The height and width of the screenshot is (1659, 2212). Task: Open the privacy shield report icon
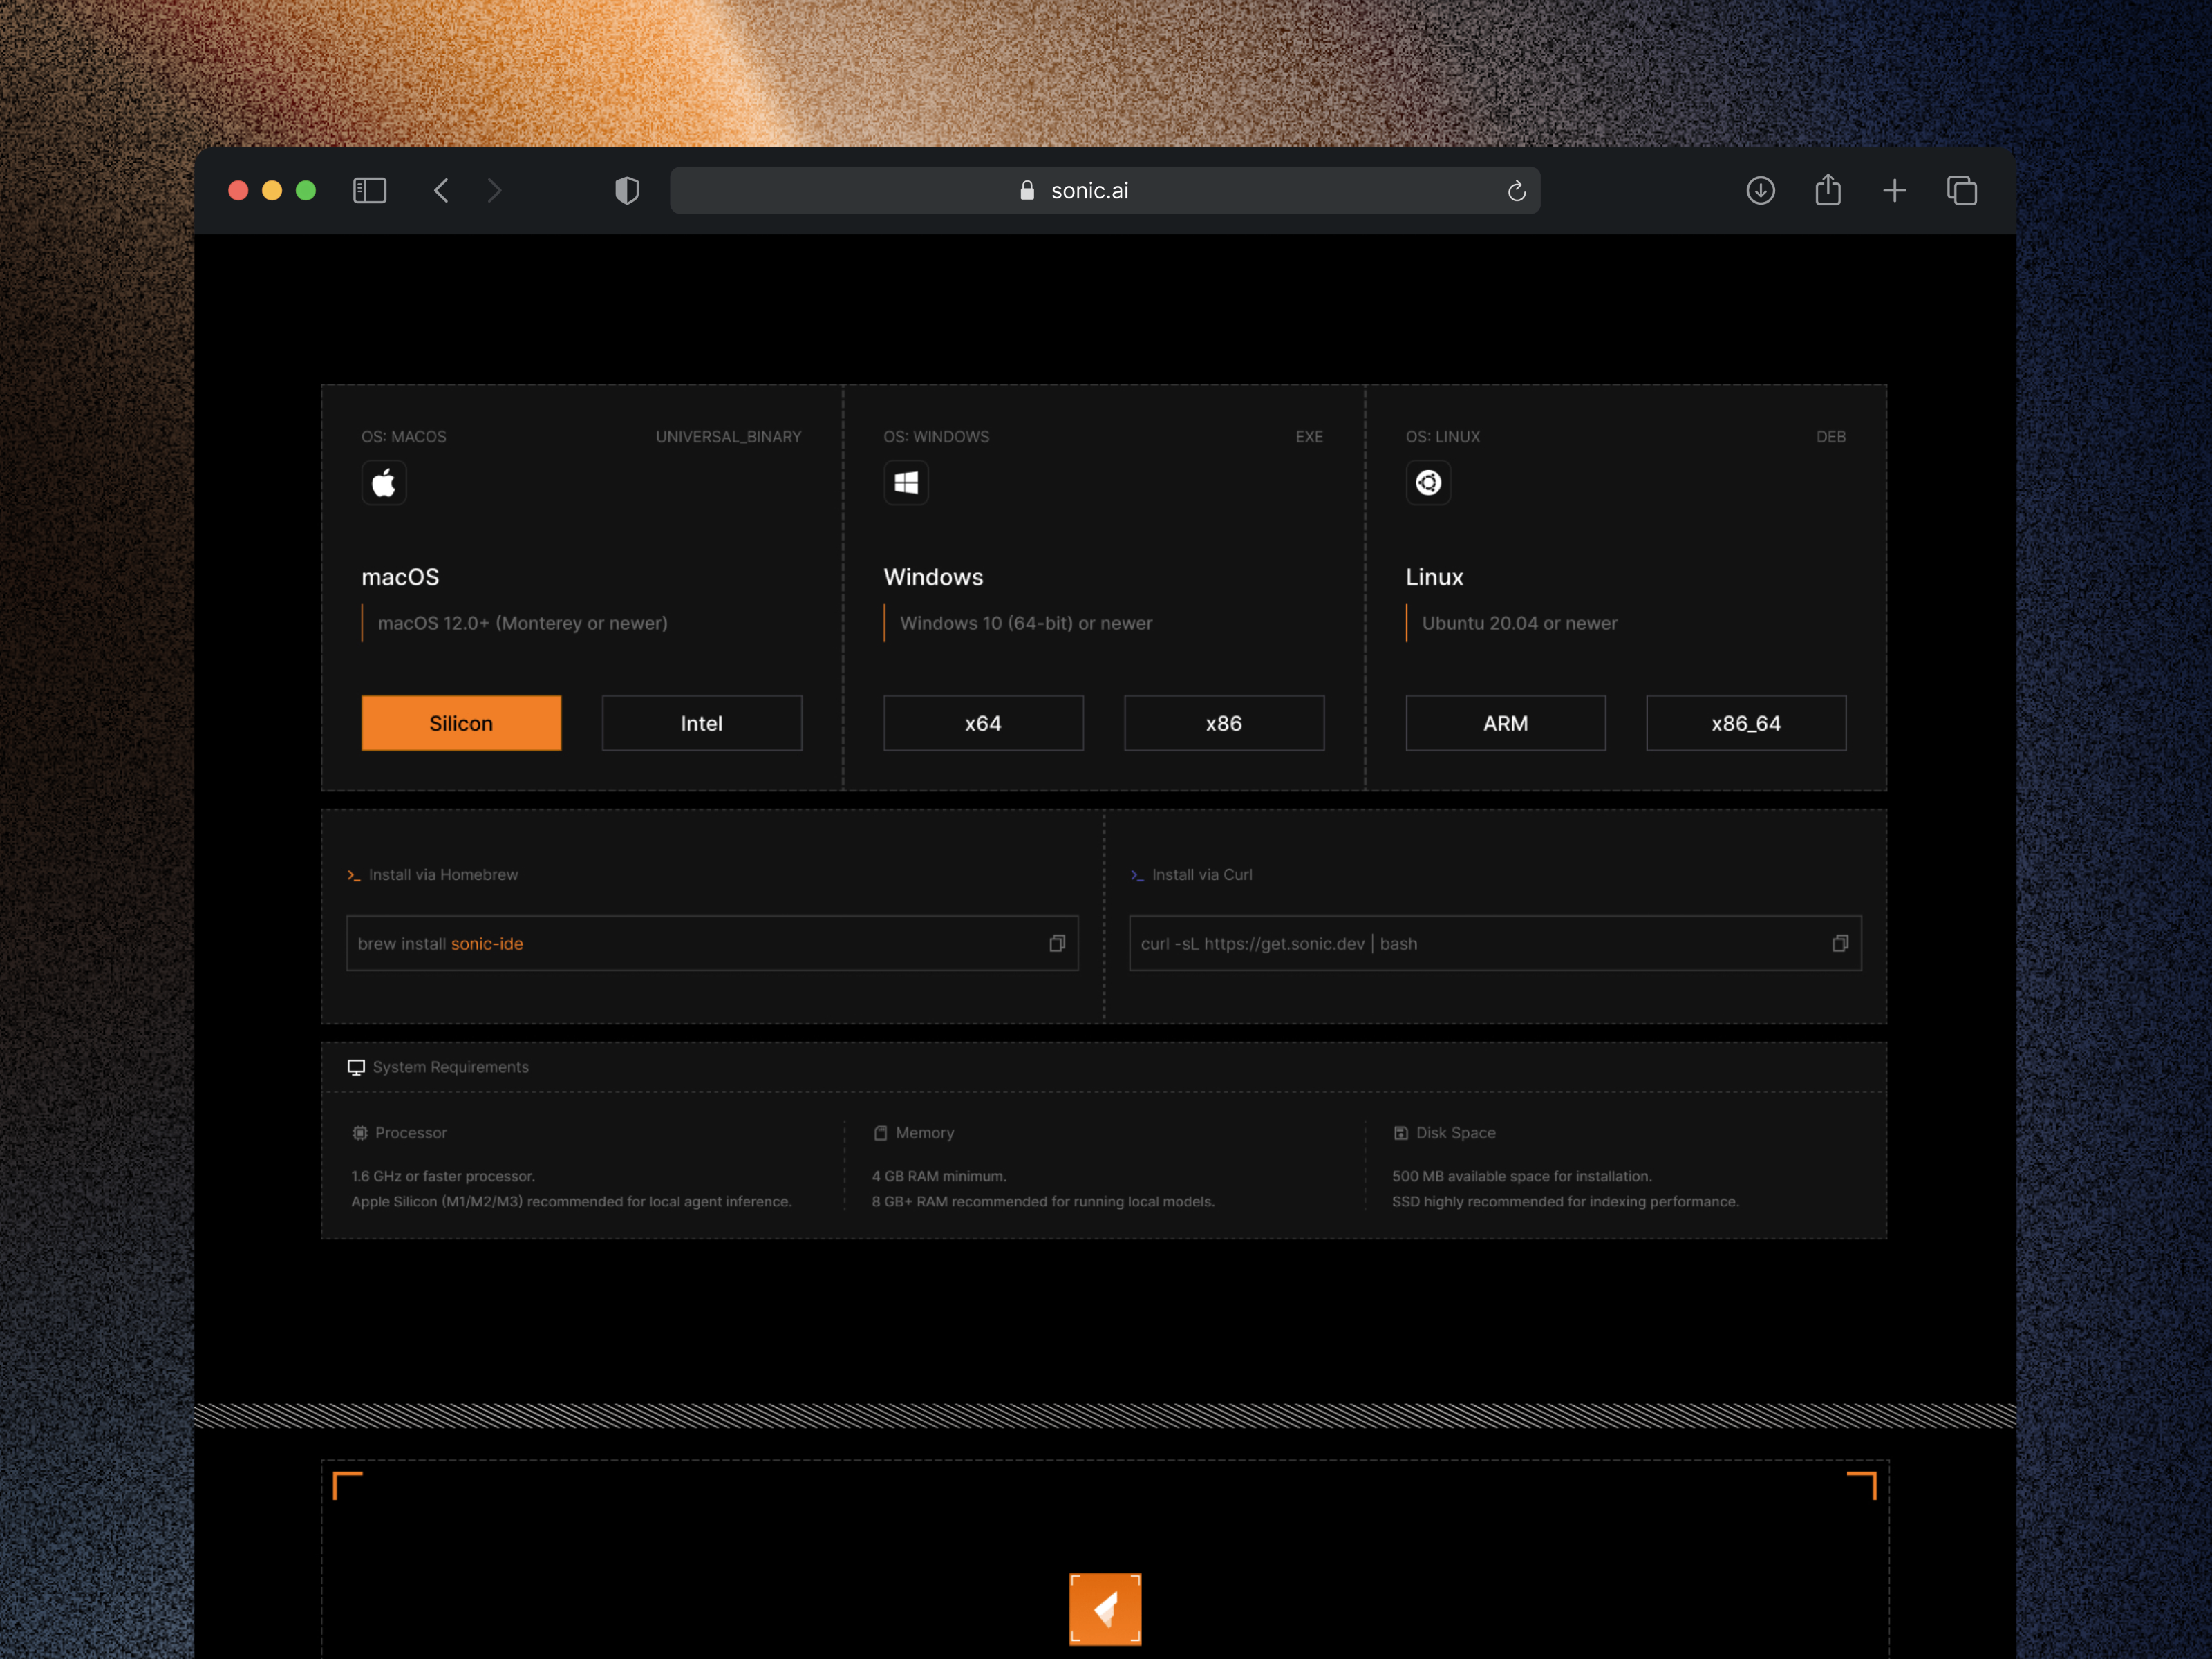pyautogui.click(x=627, y=190)
